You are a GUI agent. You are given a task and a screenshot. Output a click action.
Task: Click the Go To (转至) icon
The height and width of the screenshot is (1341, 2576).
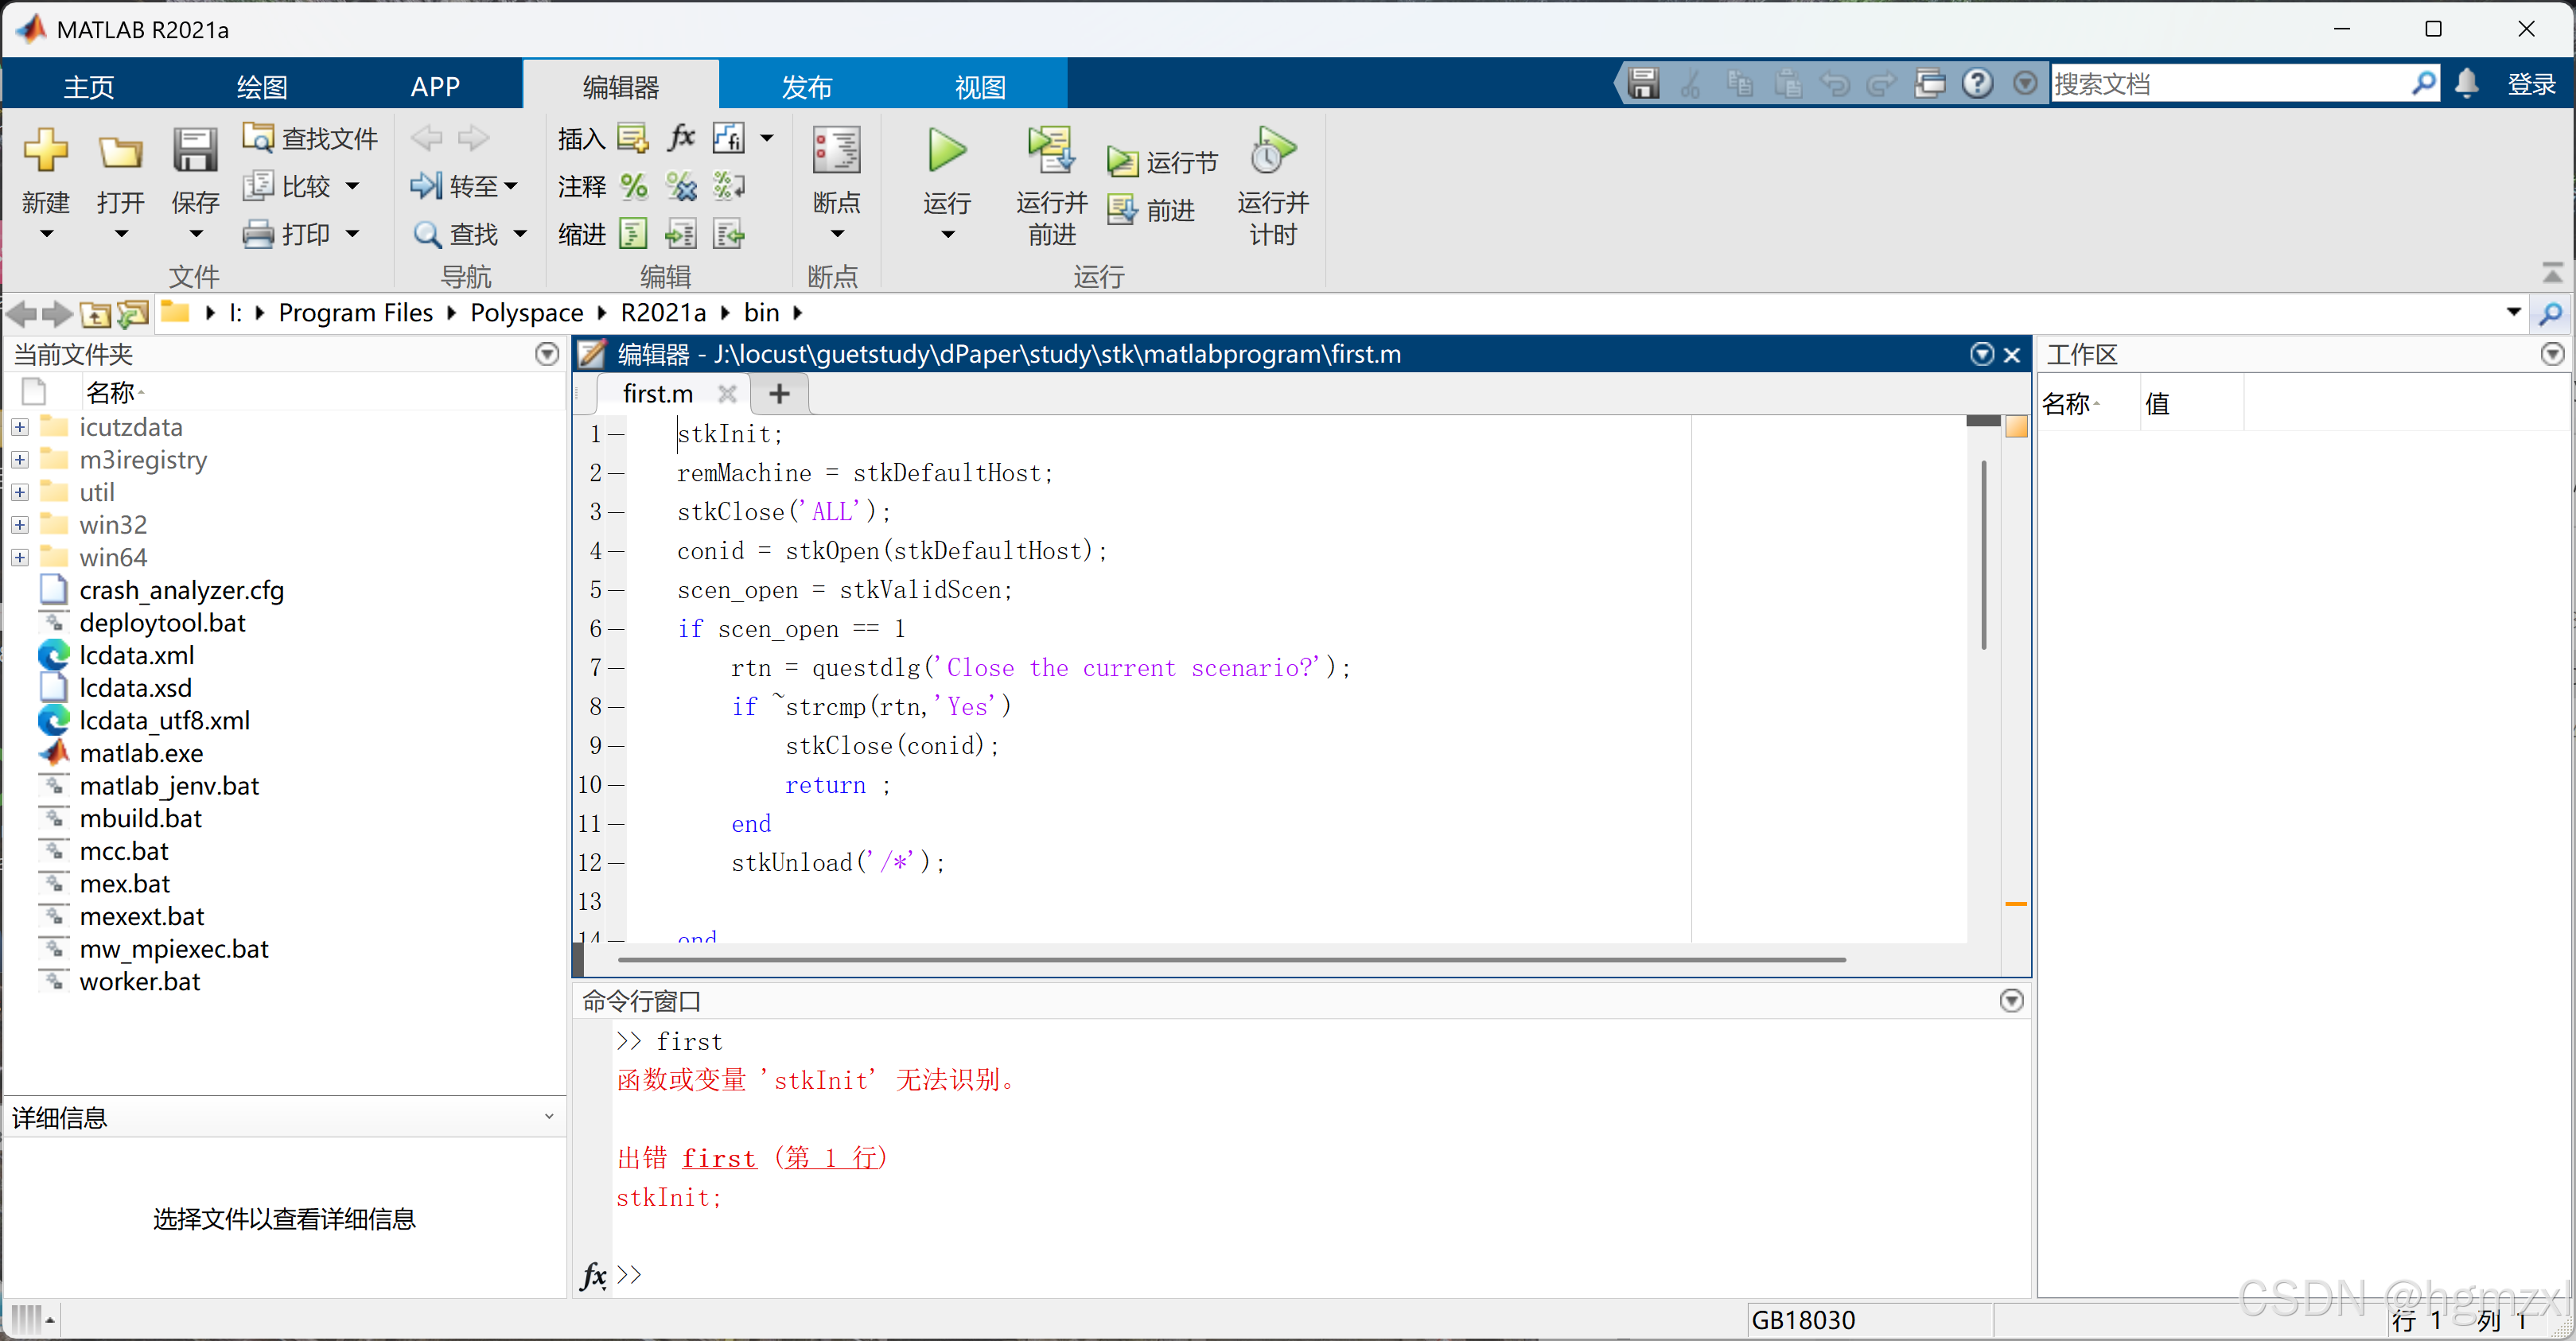click(426, 185)
